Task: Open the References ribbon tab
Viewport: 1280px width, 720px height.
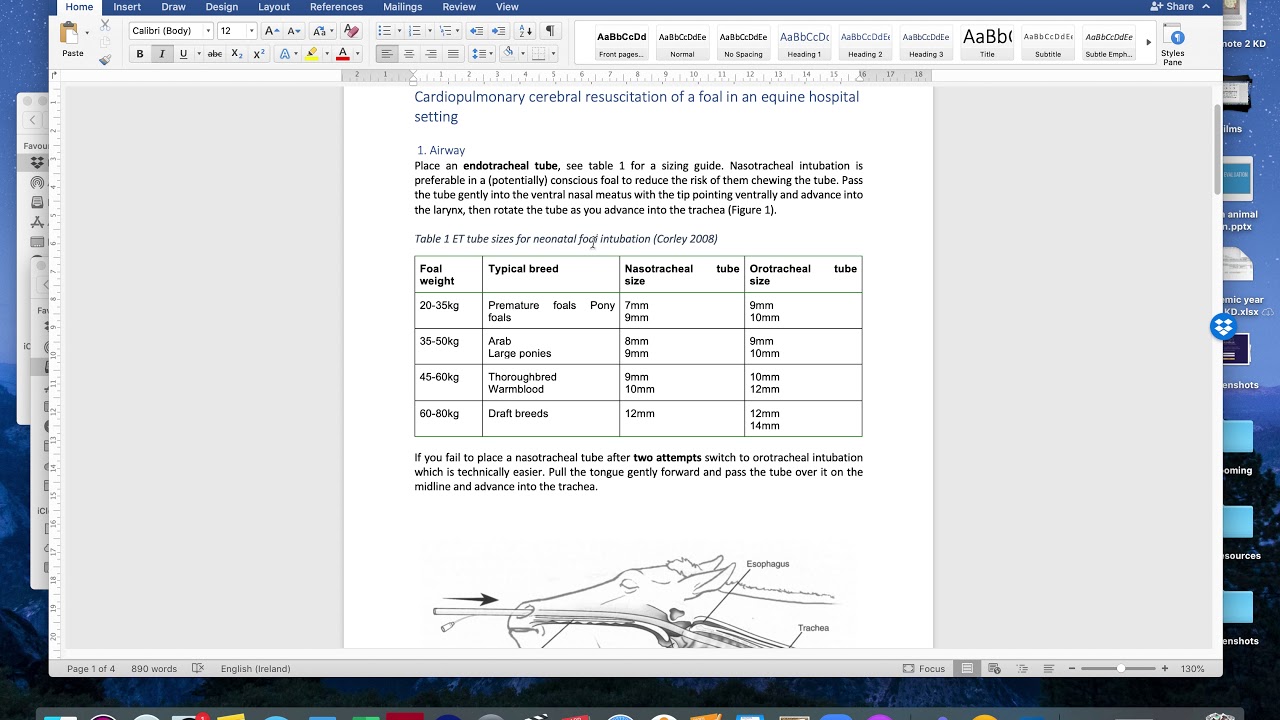Action: click(x=336, y=7)
